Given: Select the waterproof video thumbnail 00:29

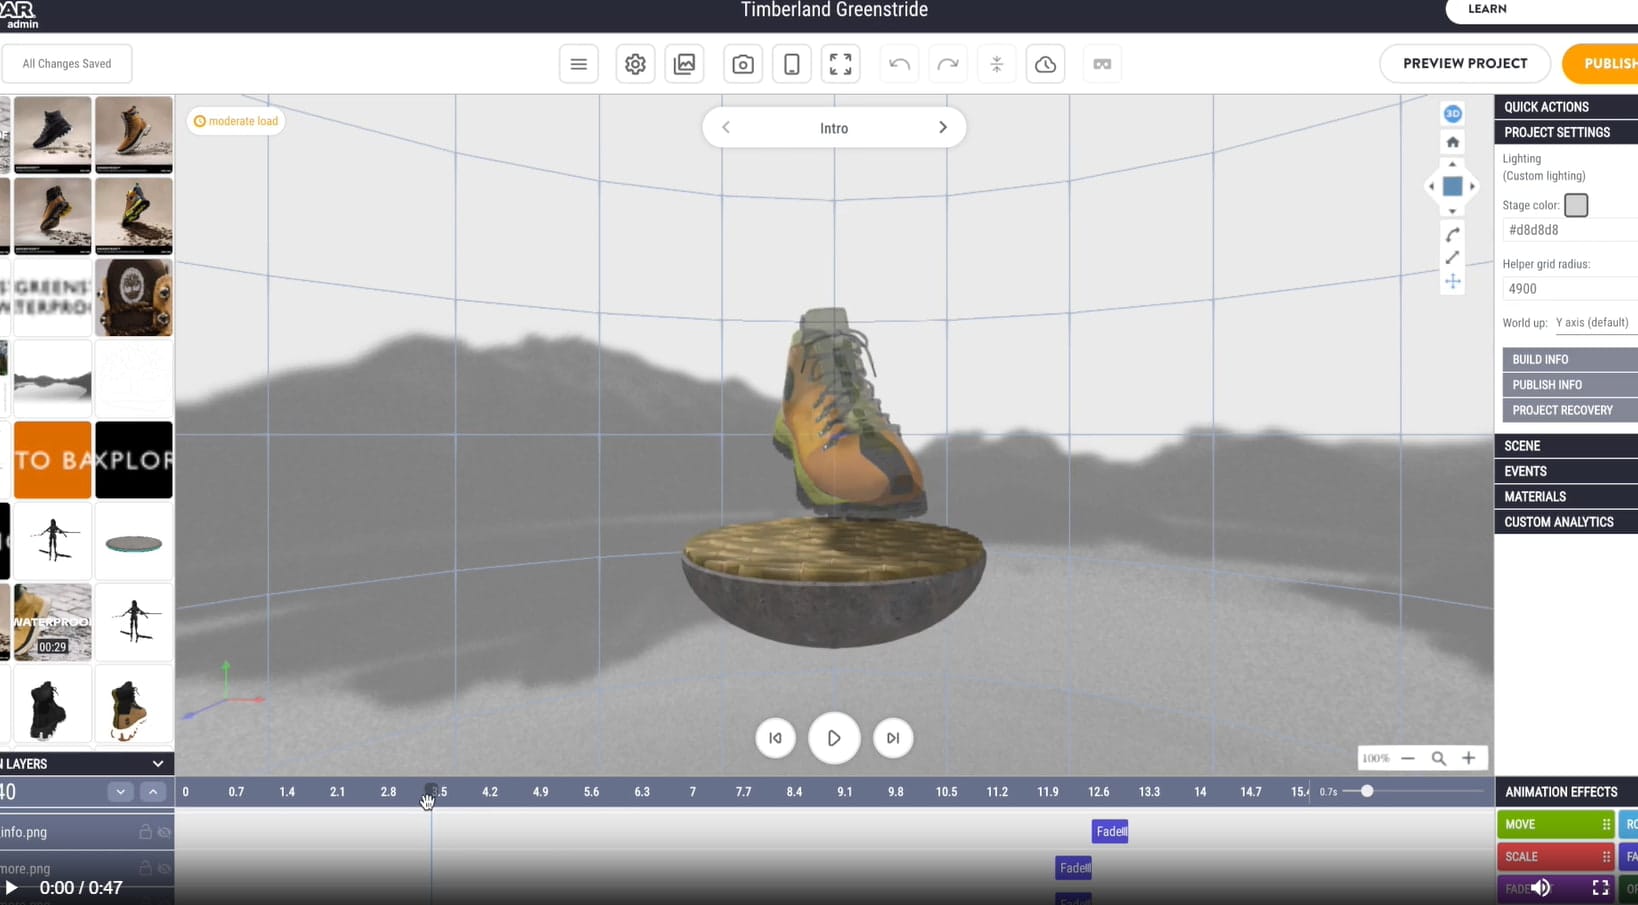Looking at the screenshot, I should pos(52,622).
